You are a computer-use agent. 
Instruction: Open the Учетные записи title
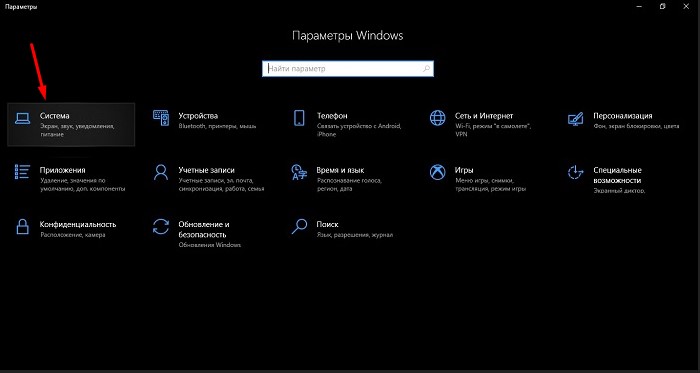[207, 170]
